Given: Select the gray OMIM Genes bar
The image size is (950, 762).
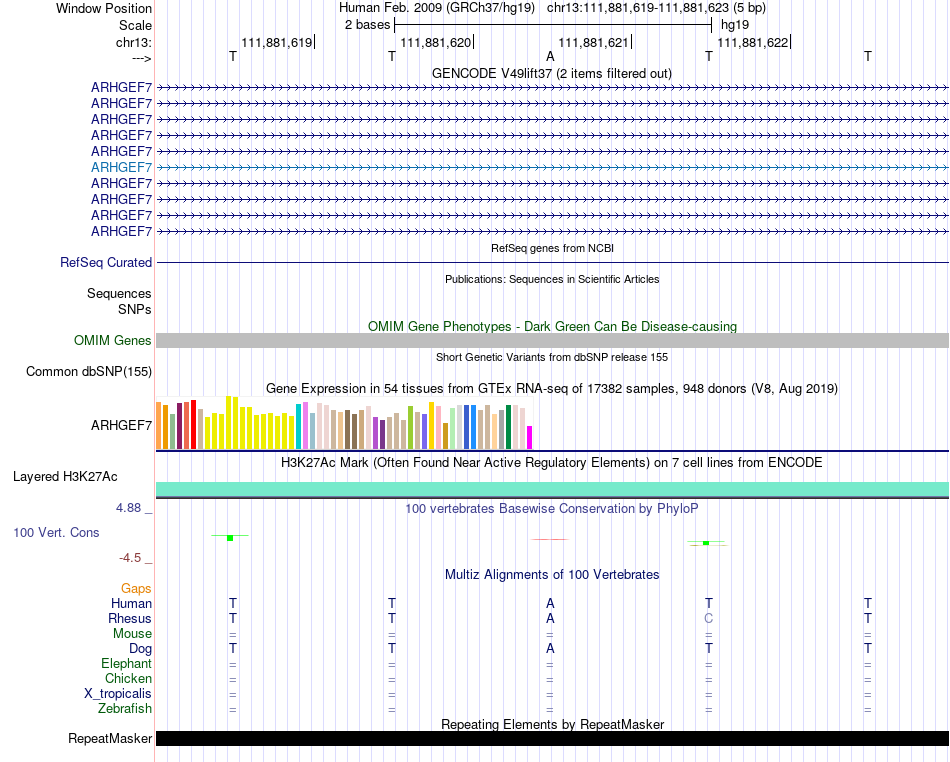Looking at the screenshot, I should pyautogui.click(x=552, y=340).
